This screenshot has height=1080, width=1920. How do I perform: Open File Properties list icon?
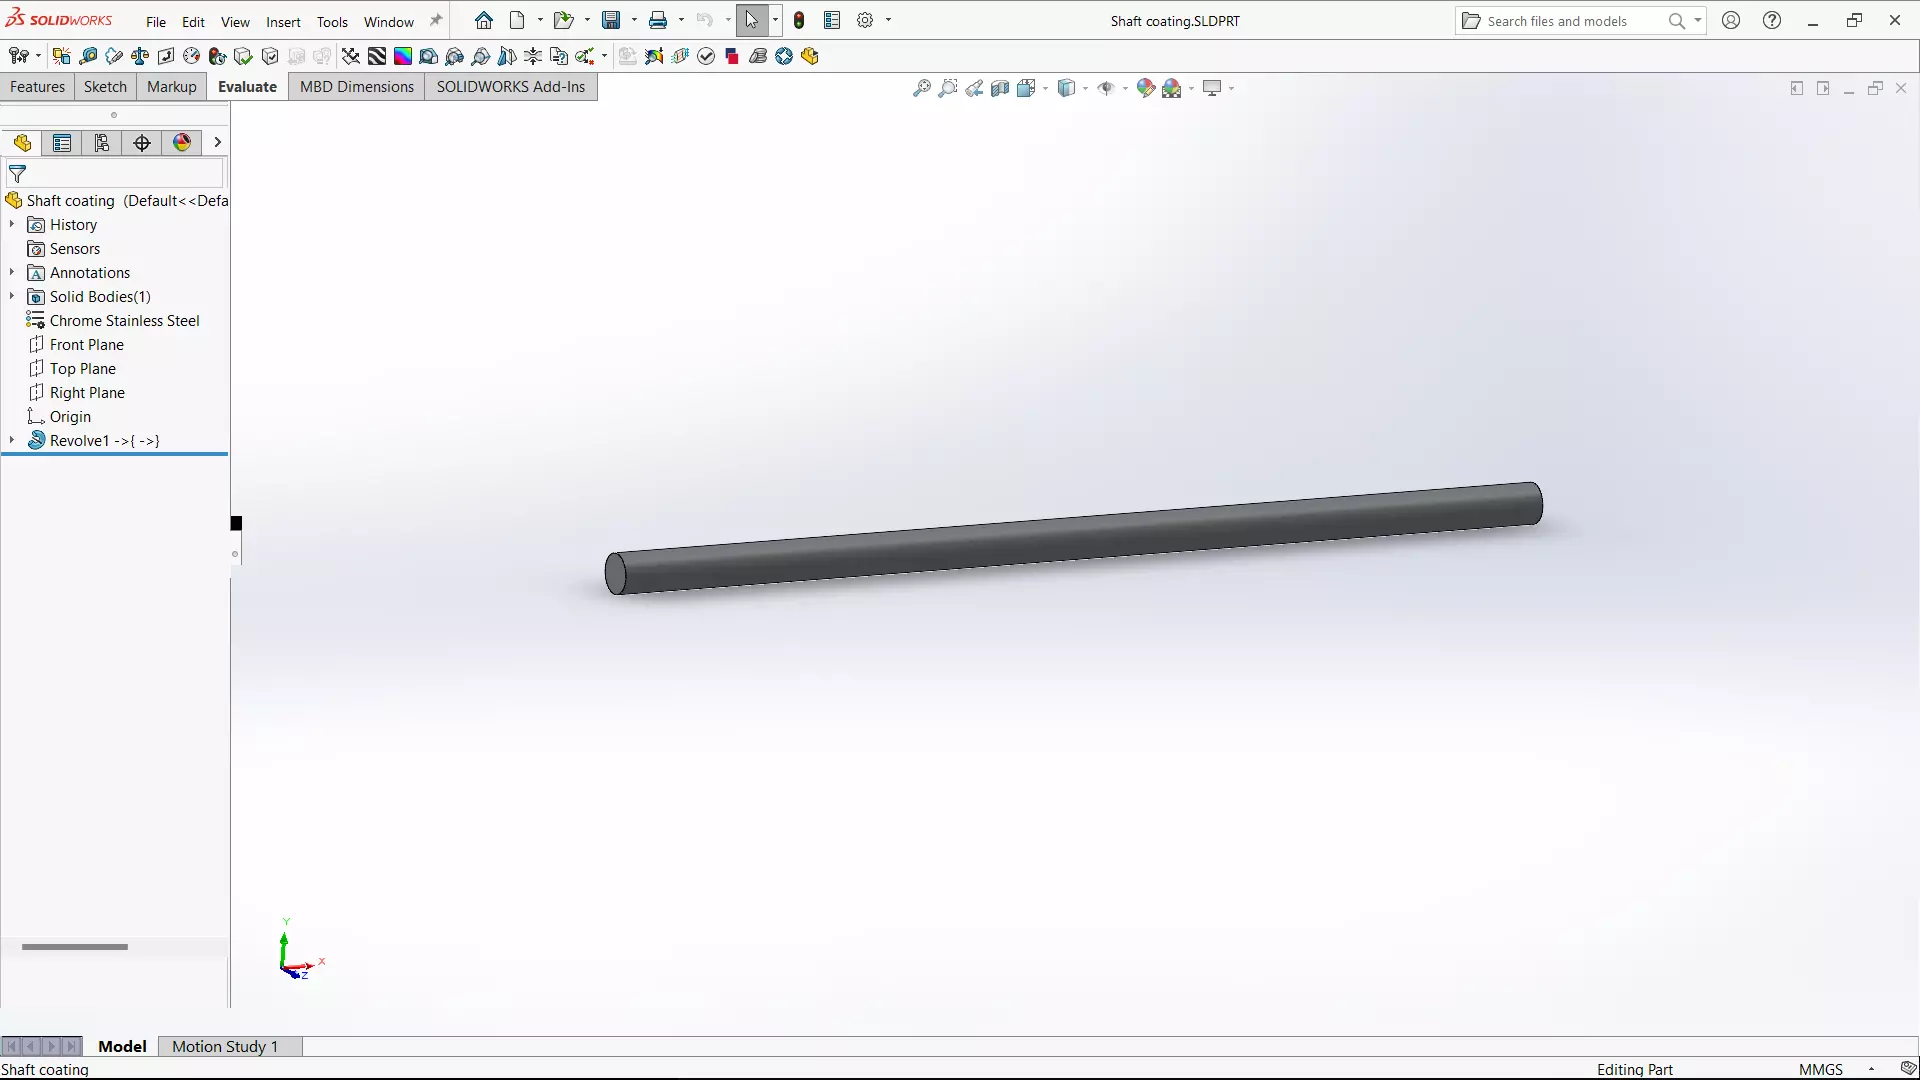(x=832, y=20)
